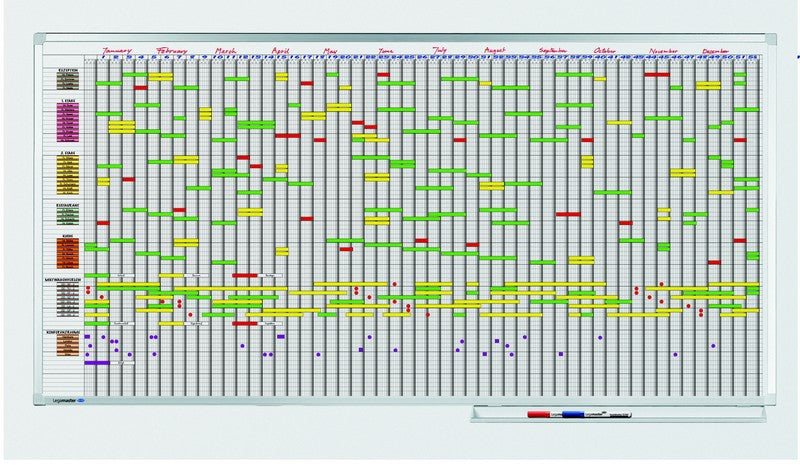The image size is (800, 465).
Task: Select the January month heading
Action: pos(117,48)
